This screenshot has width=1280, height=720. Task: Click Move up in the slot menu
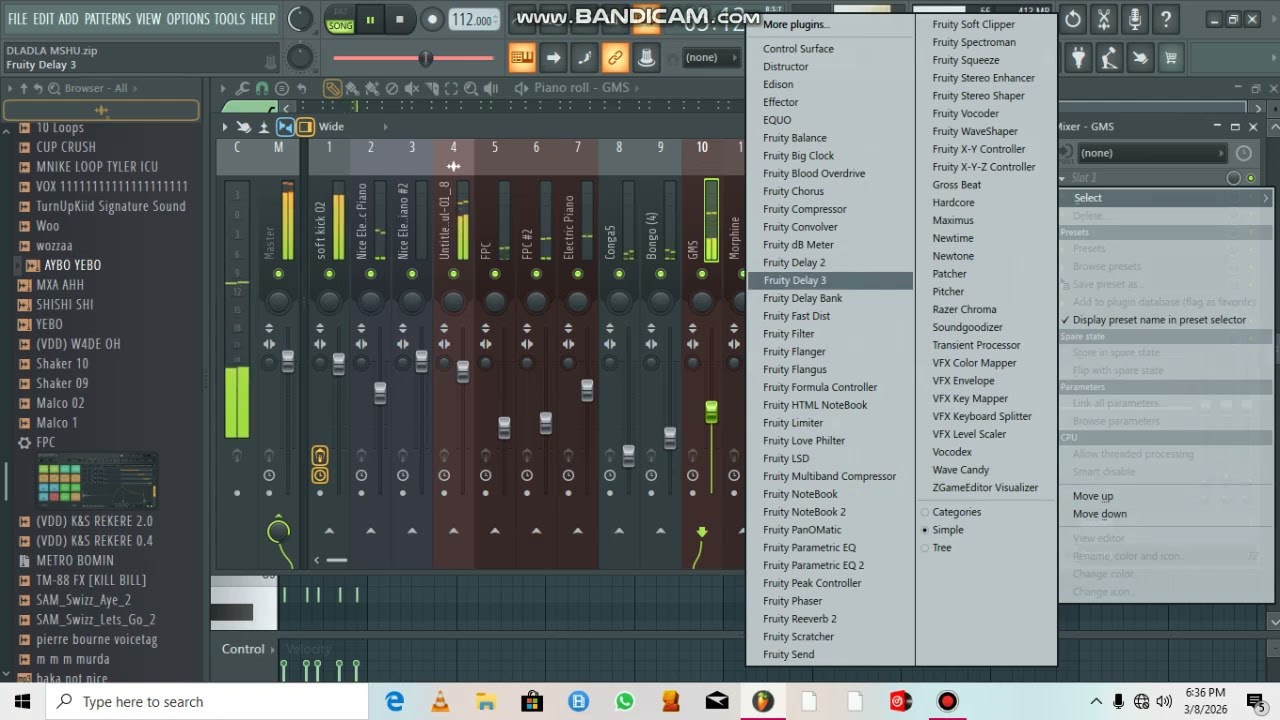coord(1093,496)
